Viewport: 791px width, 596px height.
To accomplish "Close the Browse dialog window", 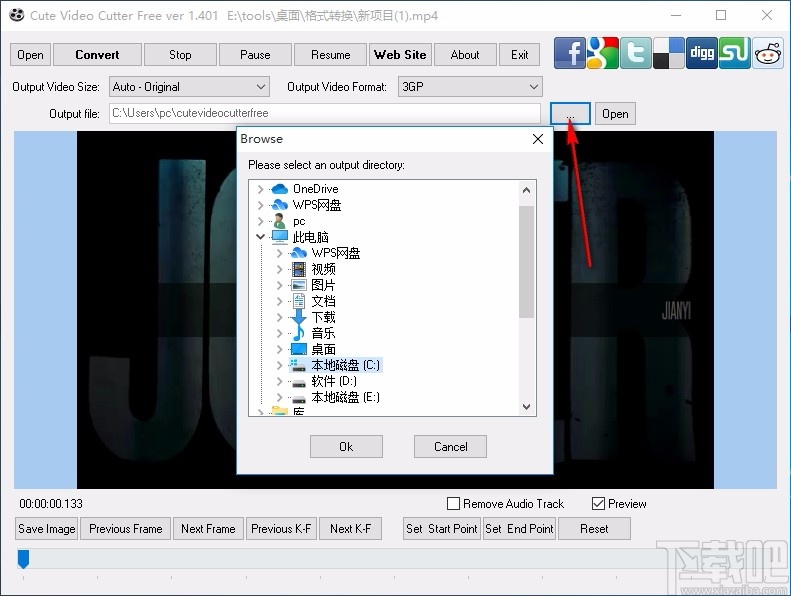I will pos(538,139).
